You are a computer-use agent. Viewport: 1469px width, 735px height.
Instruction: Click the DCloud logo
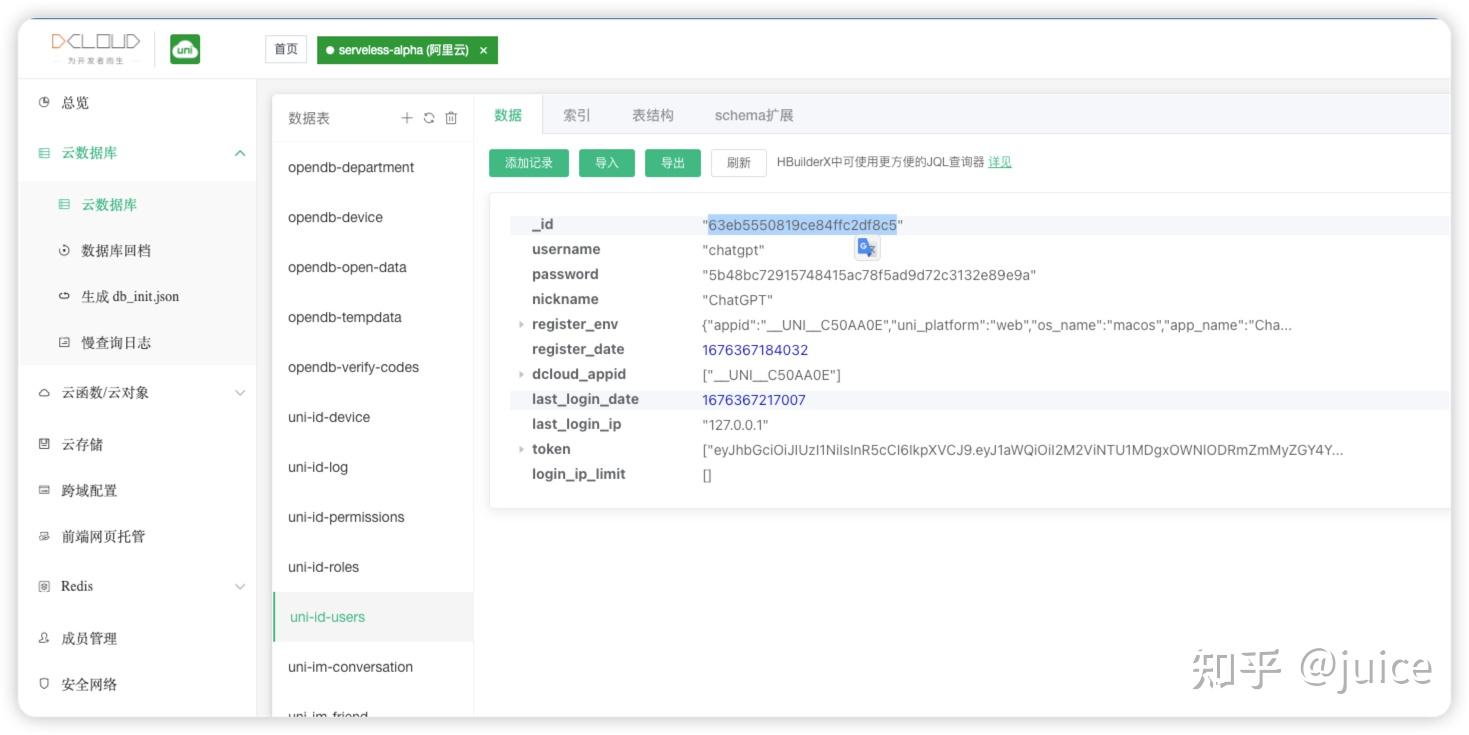(x=96, y=48)
